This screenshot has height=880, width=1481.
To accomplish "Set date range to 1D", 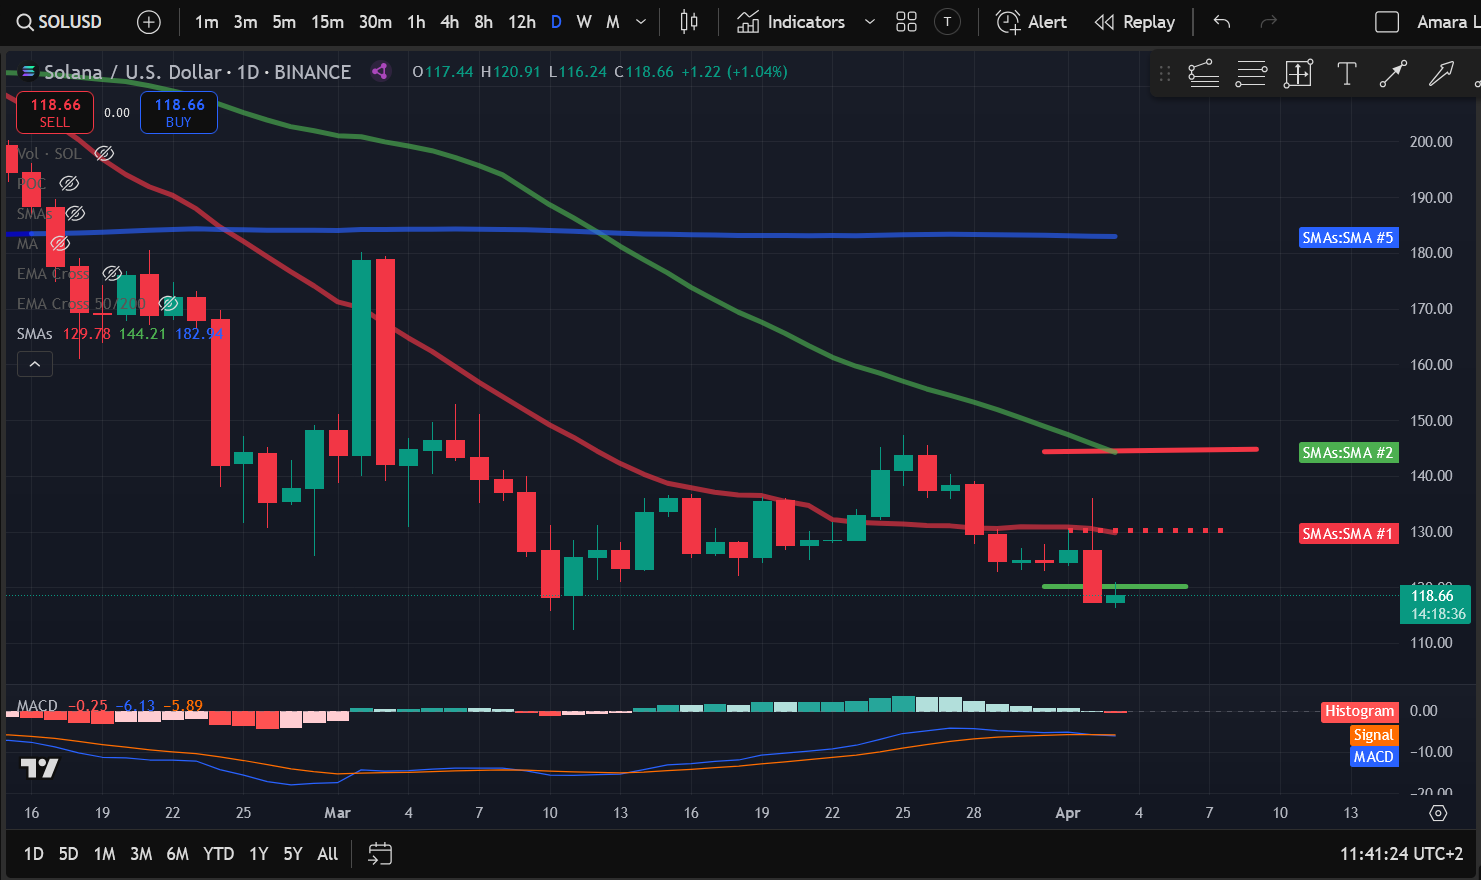I will click(33, 854).
